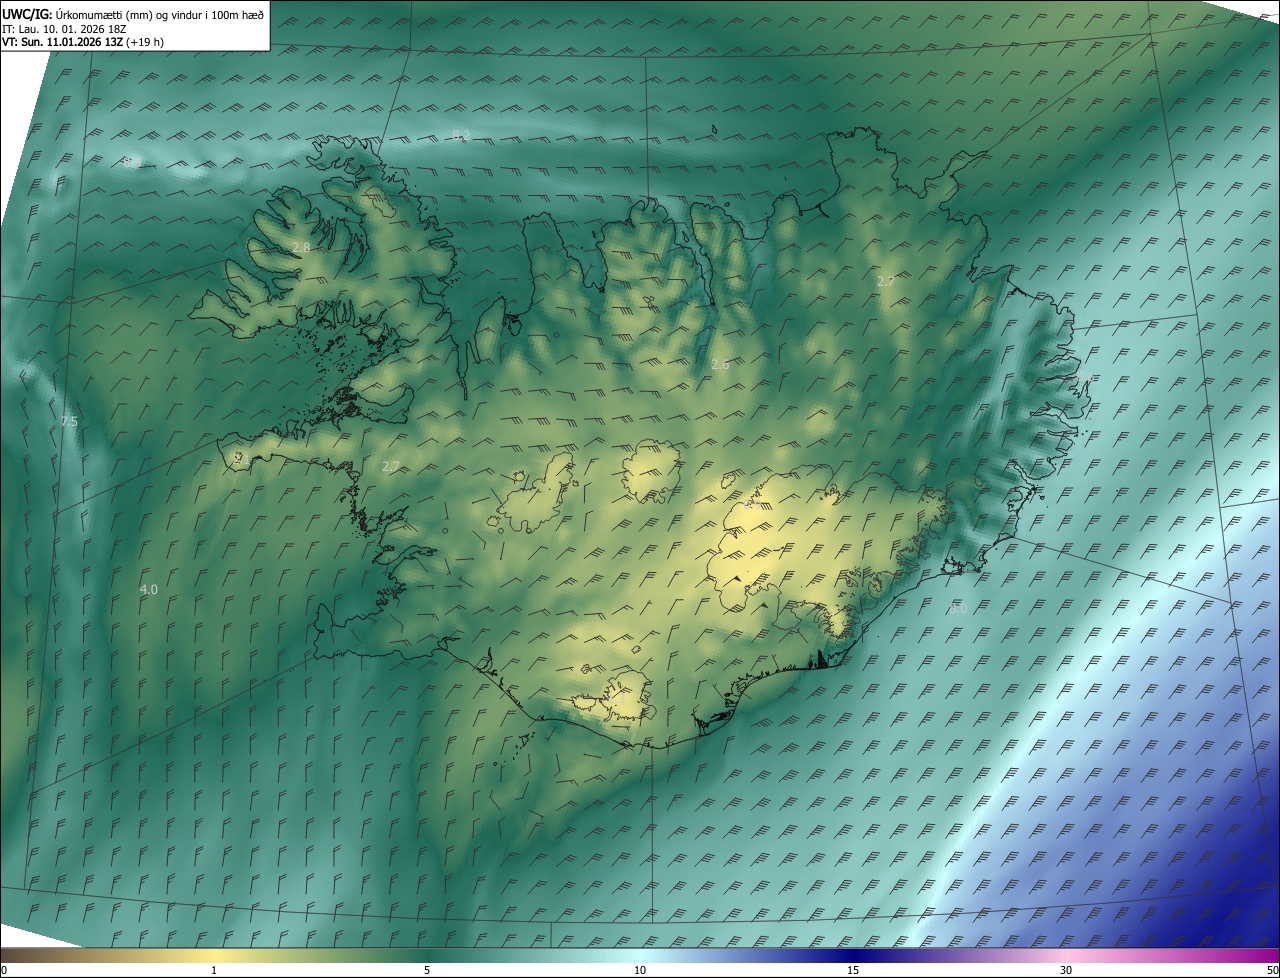Click the 15 tick label on color bar
The image size is (1280, 978).
click(x=853, y=971)
